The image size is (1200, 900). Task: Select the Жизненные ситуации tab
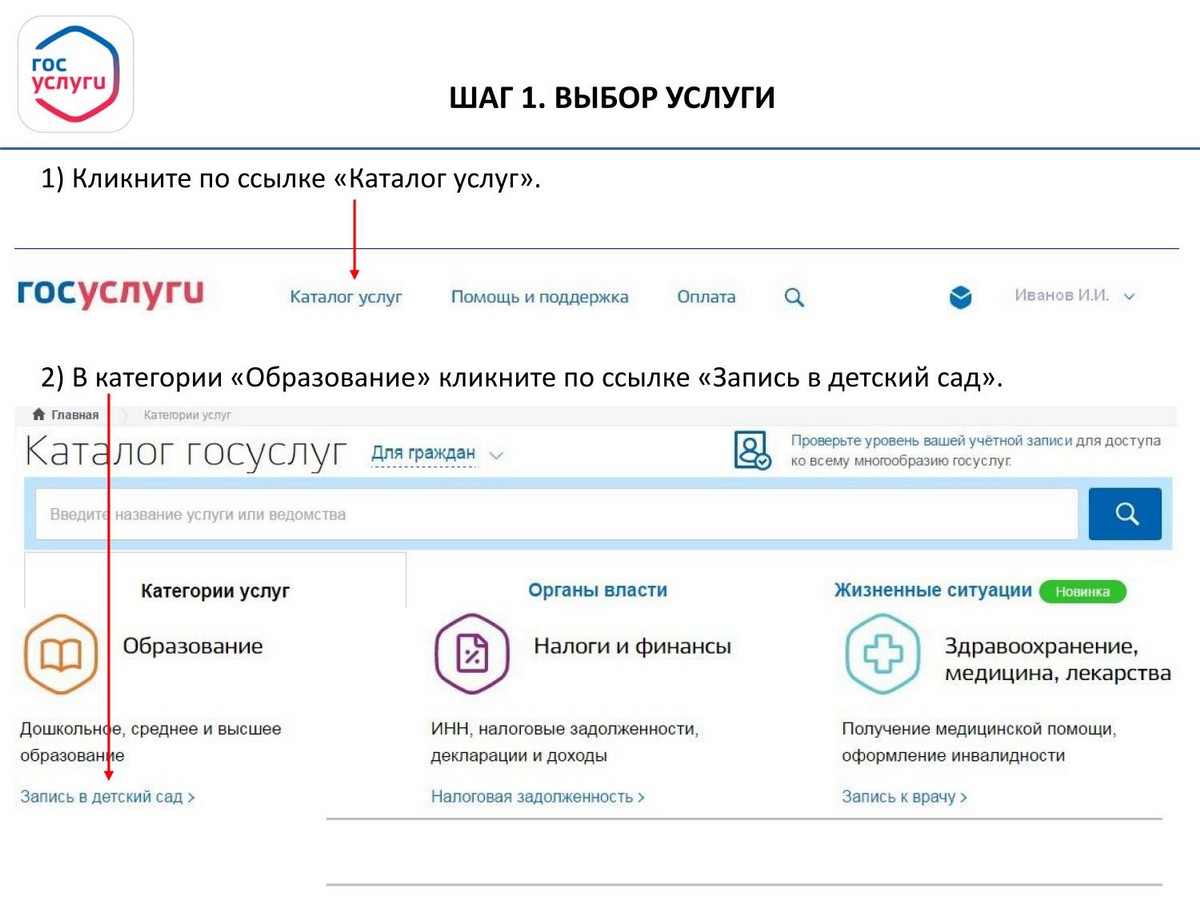tap(933, 590)
